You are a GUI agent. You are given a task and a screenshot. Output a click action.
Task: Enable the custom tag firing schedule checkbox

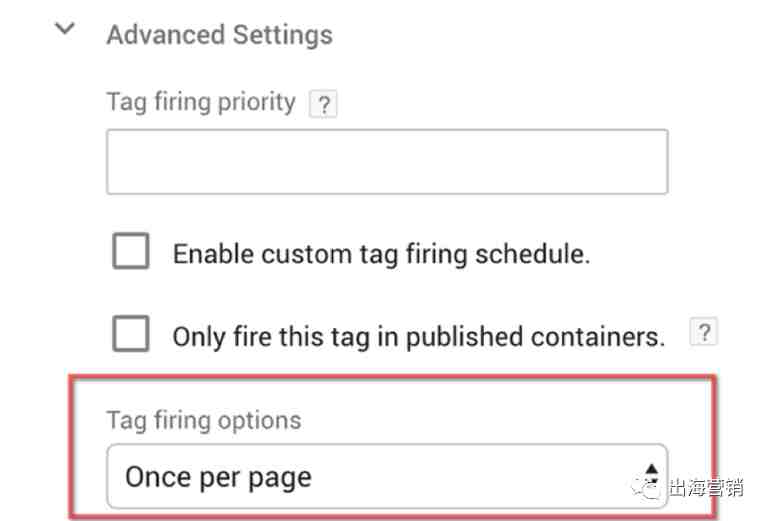(x=131, y=252)
